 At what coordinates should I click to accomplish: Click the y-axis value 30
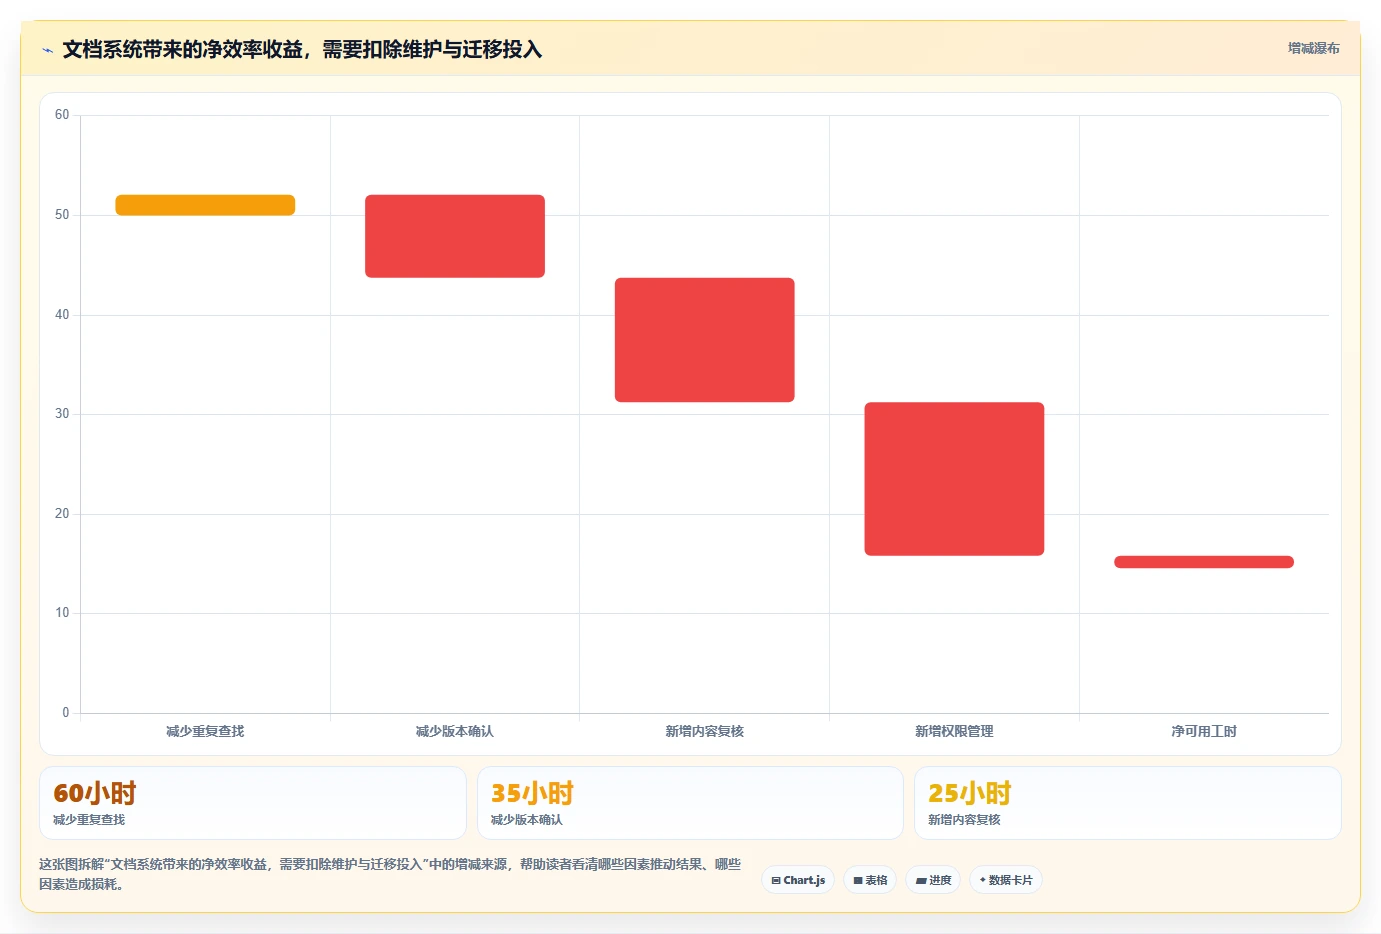point(62,414)
